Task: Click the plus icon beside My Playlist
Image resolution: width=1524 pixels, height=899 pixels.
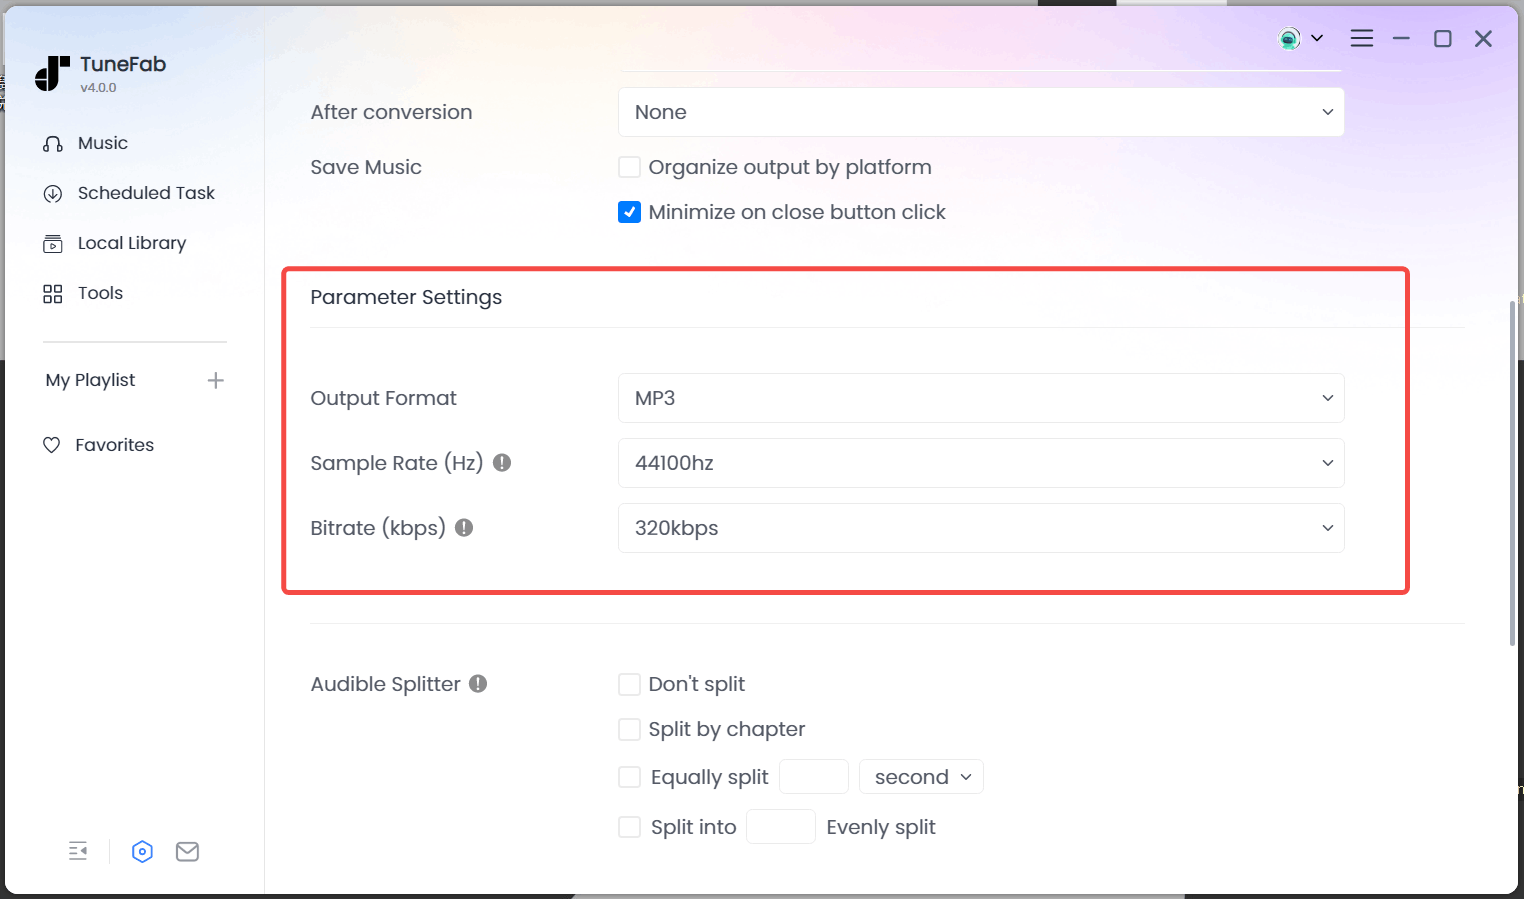Action: [x=215, y=380]
